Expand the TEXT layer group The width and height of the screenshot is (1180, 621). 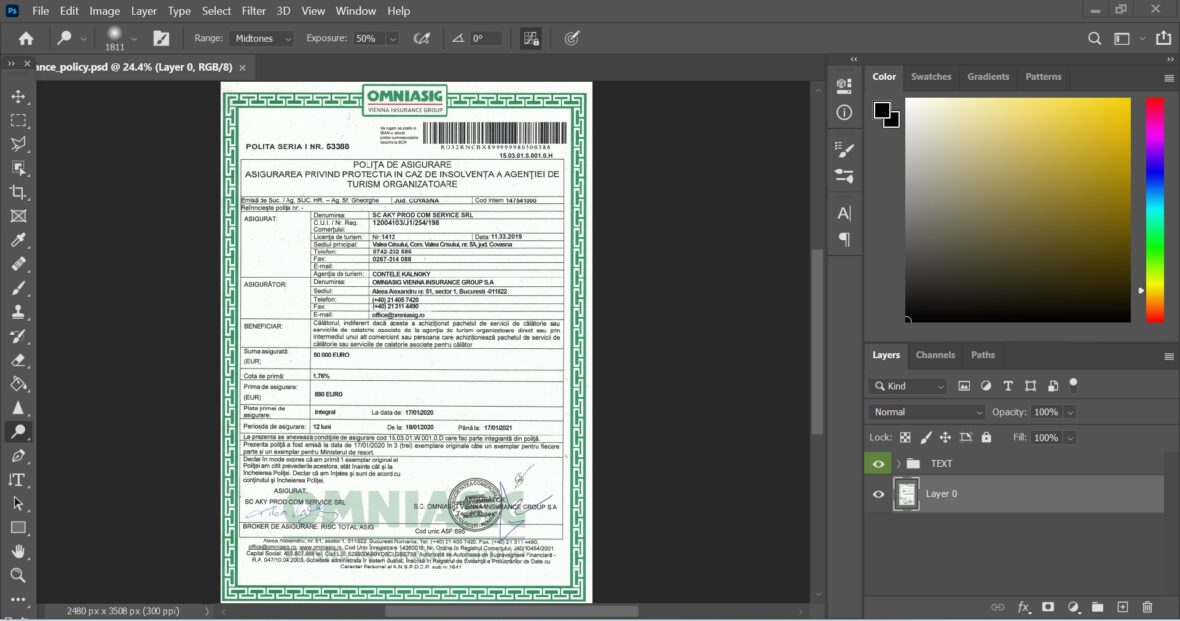(x=898, y=463)
